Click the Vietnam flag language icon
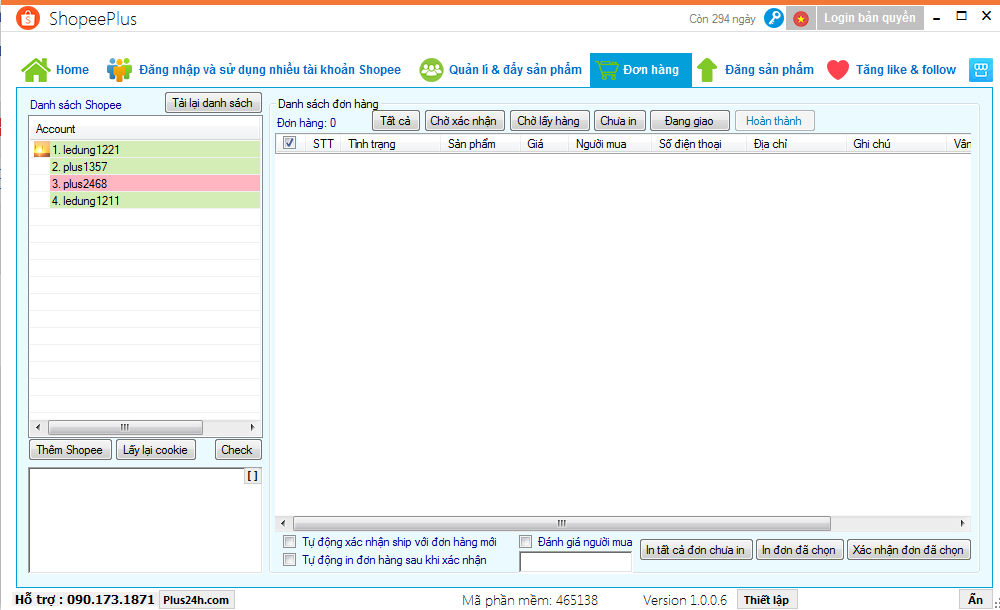This screenshot has height=610, width=1000. [x=801, y=19]
